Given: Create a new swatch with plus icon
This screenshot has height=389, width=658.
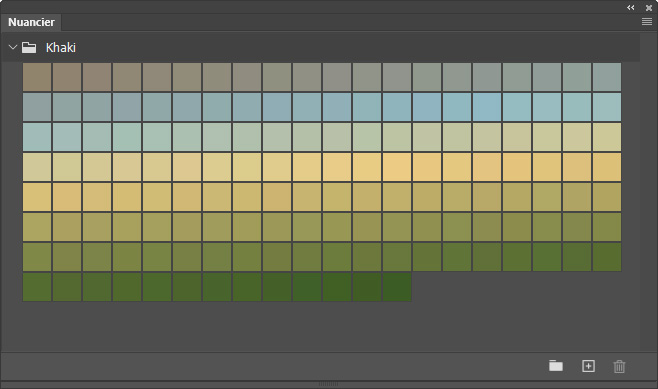Looking at the screenshot, I should coord(588,366).
